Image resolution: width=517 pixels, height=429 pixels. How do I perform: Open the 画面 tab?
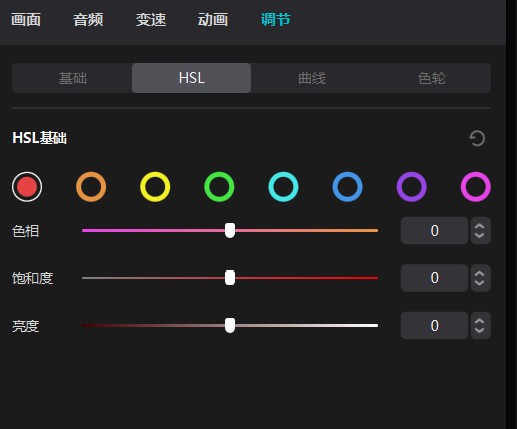(x=26, y=19)
